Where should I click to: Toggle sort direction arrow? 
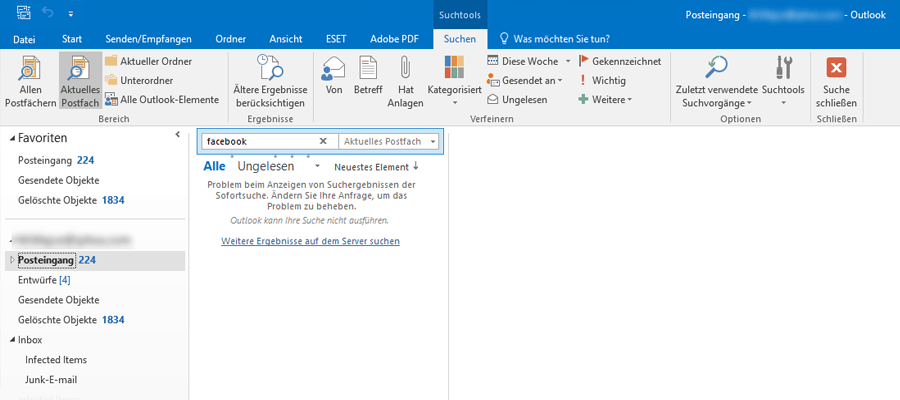click(416, 166)
